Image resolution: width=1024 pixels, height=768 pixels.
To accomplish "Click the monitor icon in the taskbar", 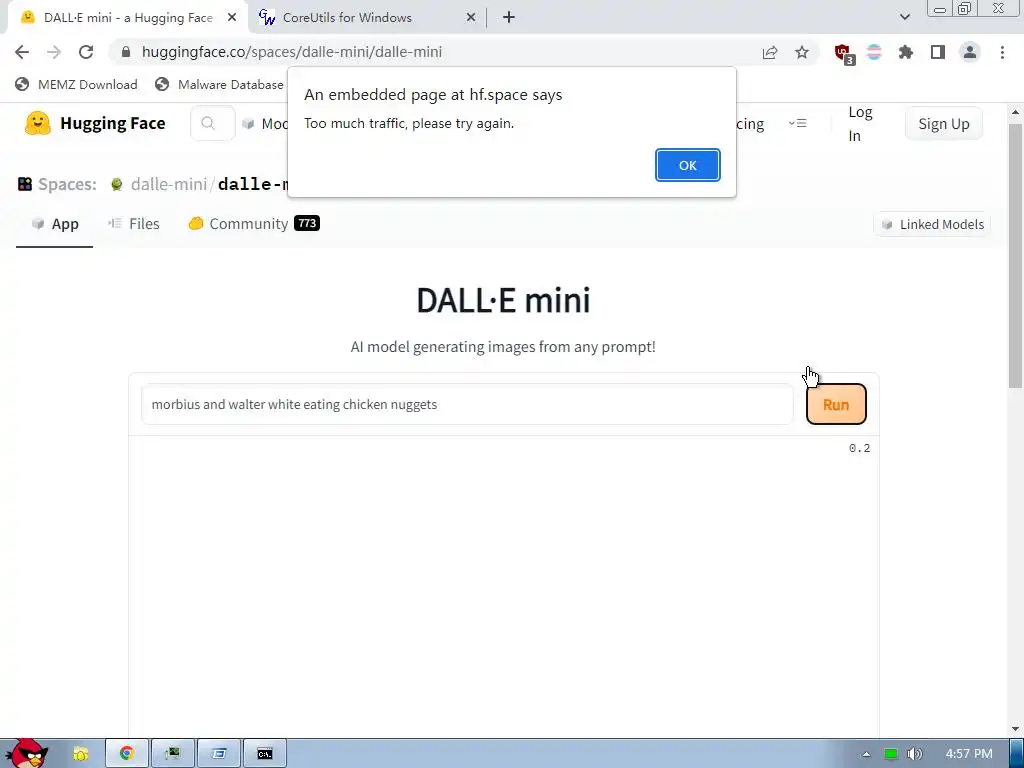I will tap(172, 754).
